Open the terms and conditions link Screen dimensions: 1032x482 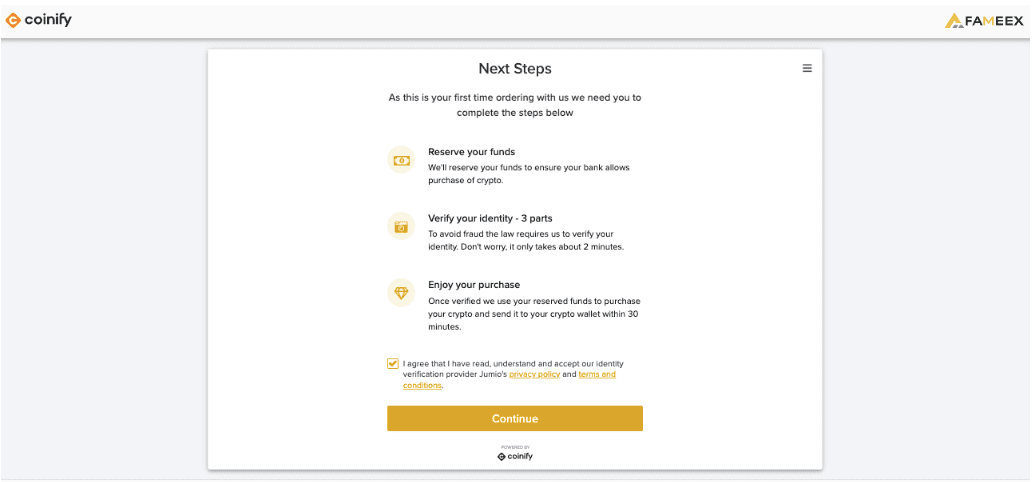(509, 380)
